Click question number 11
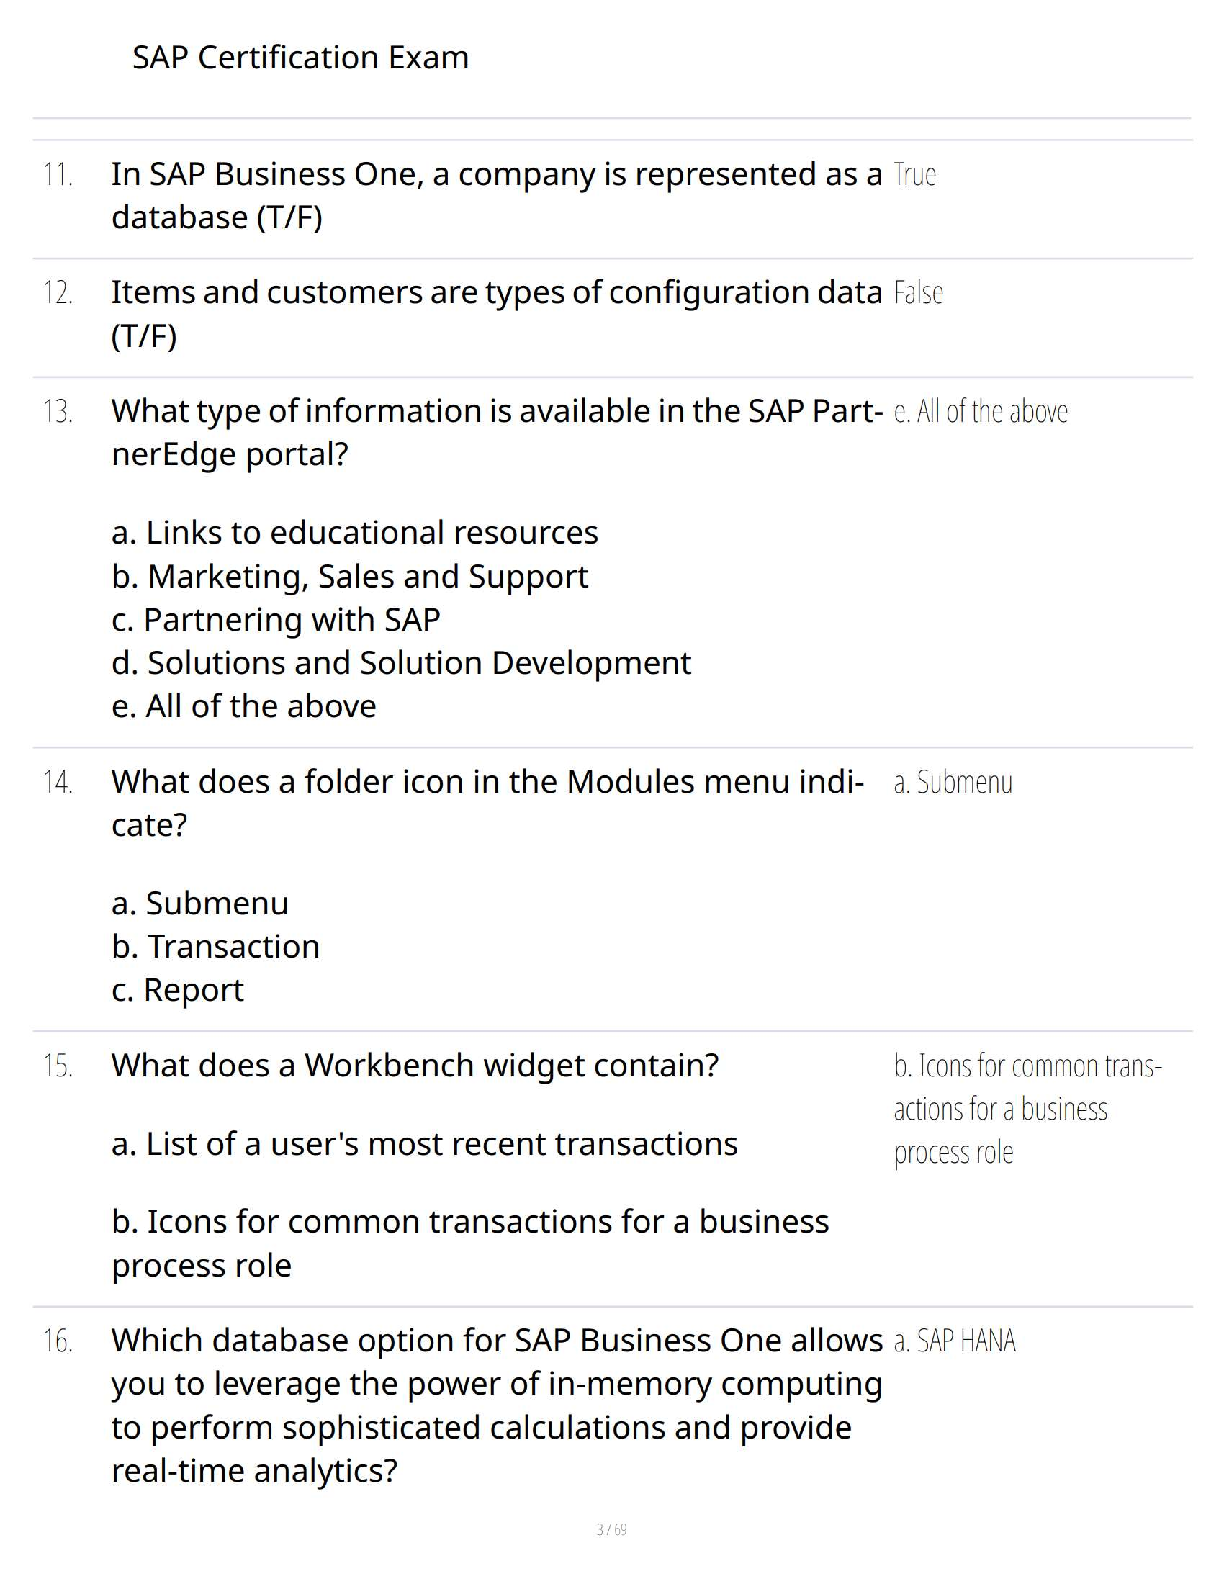Image resolution: width=1224 pixels, height=1584 pixels. [x=58, y=175]
